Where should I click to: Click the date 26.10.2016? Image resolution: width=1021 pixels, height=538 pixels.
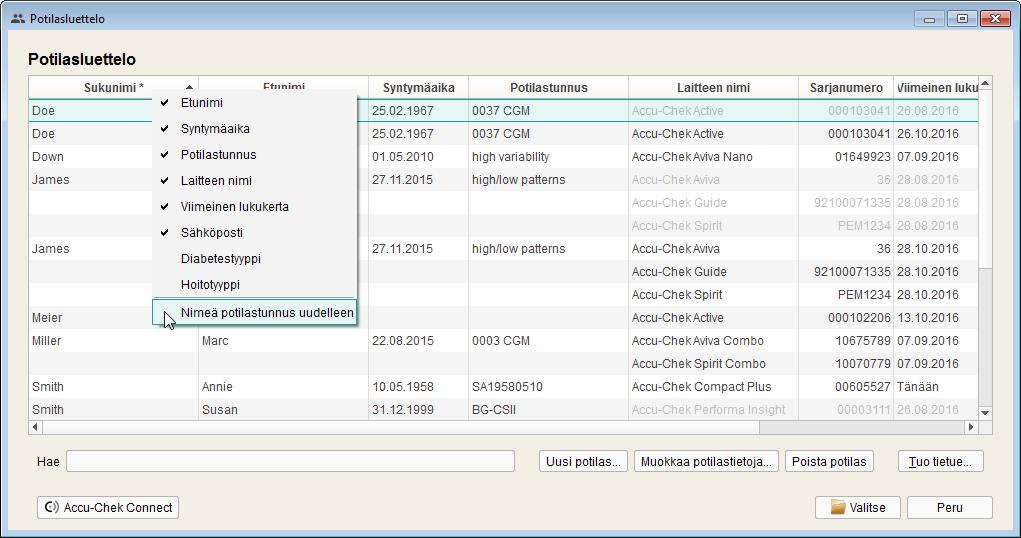[x=928, y=134]
